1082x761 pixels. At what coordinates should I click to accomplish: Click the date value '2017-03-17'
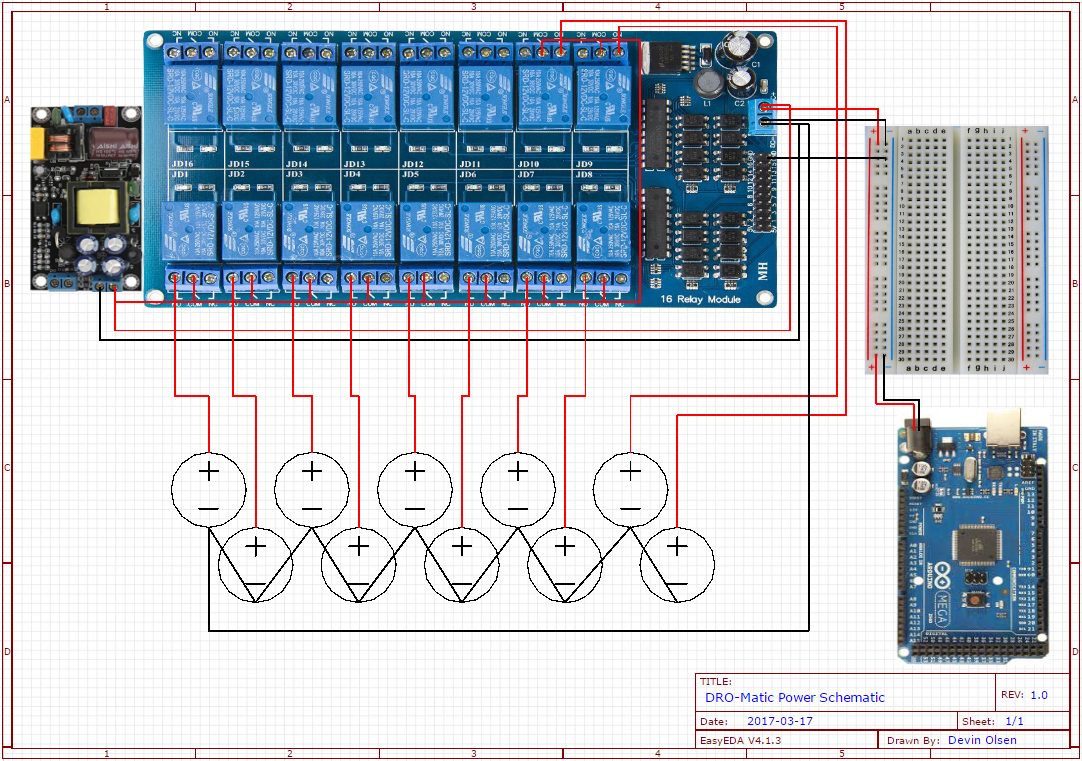click(780, 721)
